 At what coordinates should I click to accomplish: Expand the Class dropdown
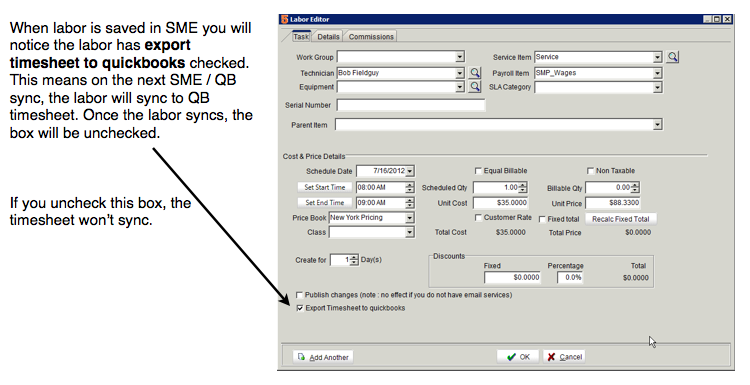click(x=409, y=232)
